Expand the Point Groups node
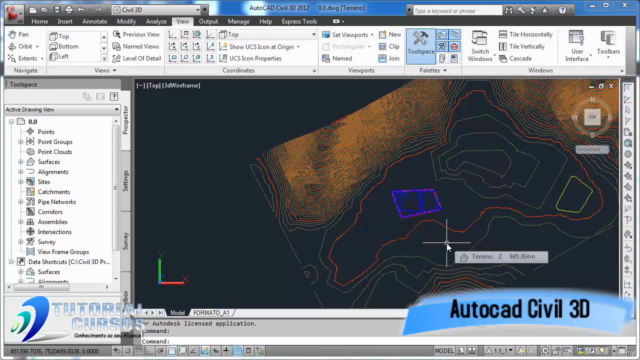Image resolution: width=640 pixels, height=360 pixels. [x=20, y=142]
